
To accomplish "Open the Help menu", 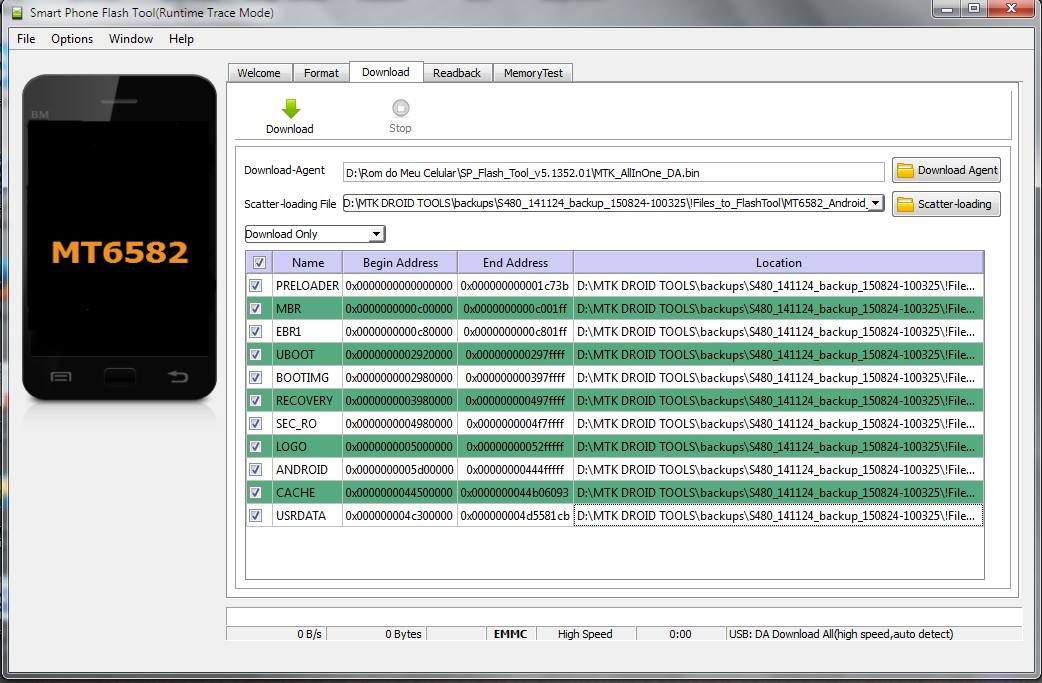I will (x=181, y=39).
